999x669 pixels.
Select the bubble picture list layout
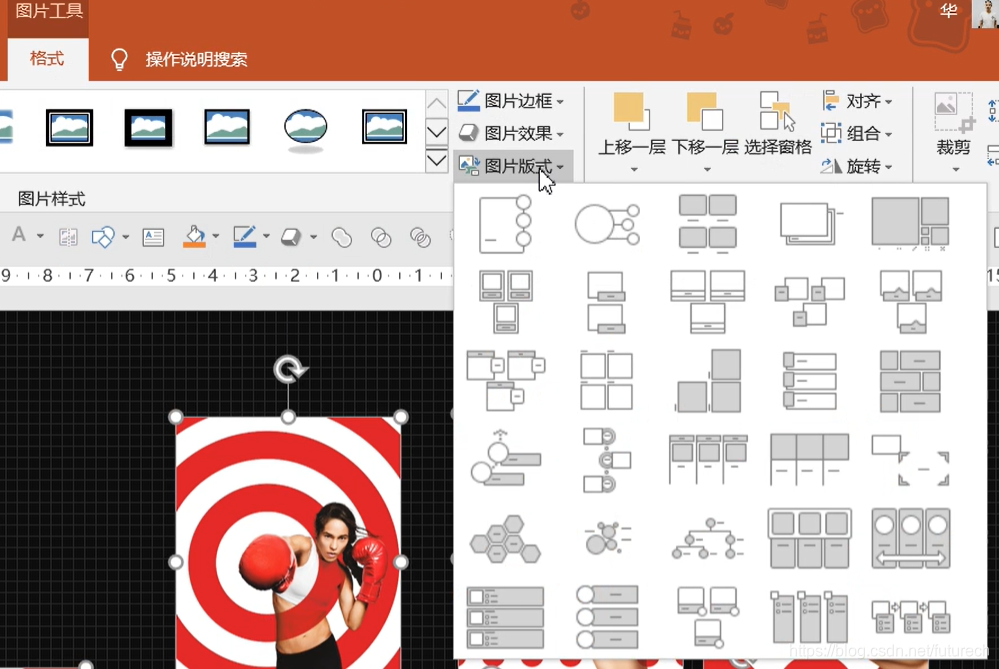(x=607, y=539)
